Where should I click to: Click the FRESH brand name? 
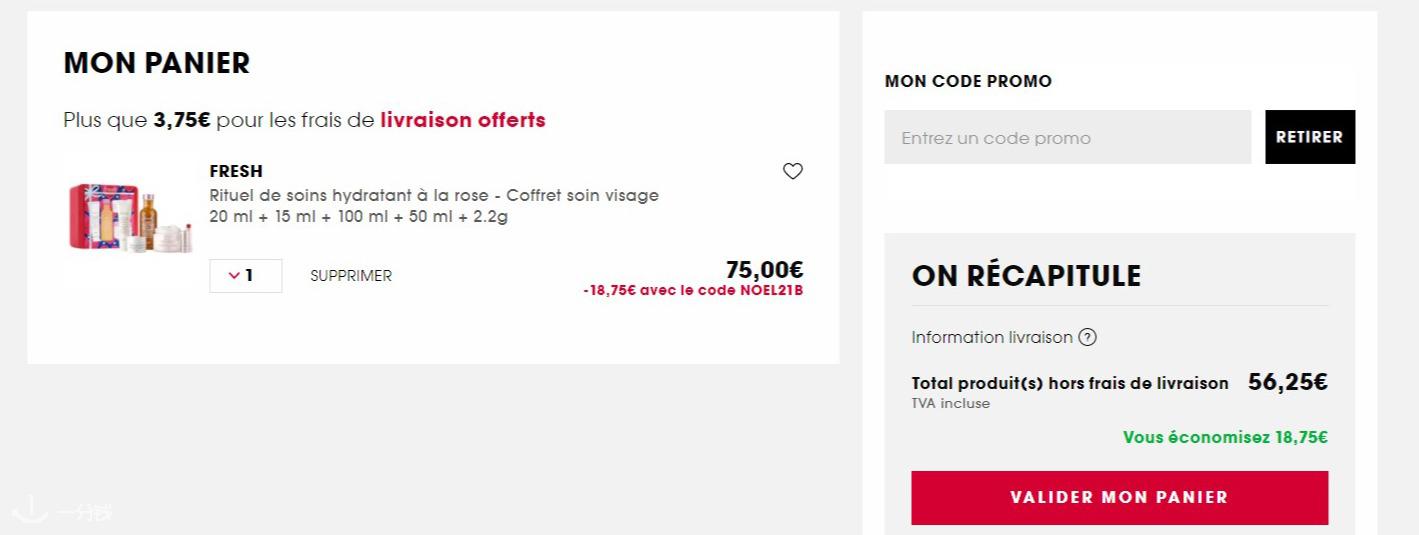[236, 171]
